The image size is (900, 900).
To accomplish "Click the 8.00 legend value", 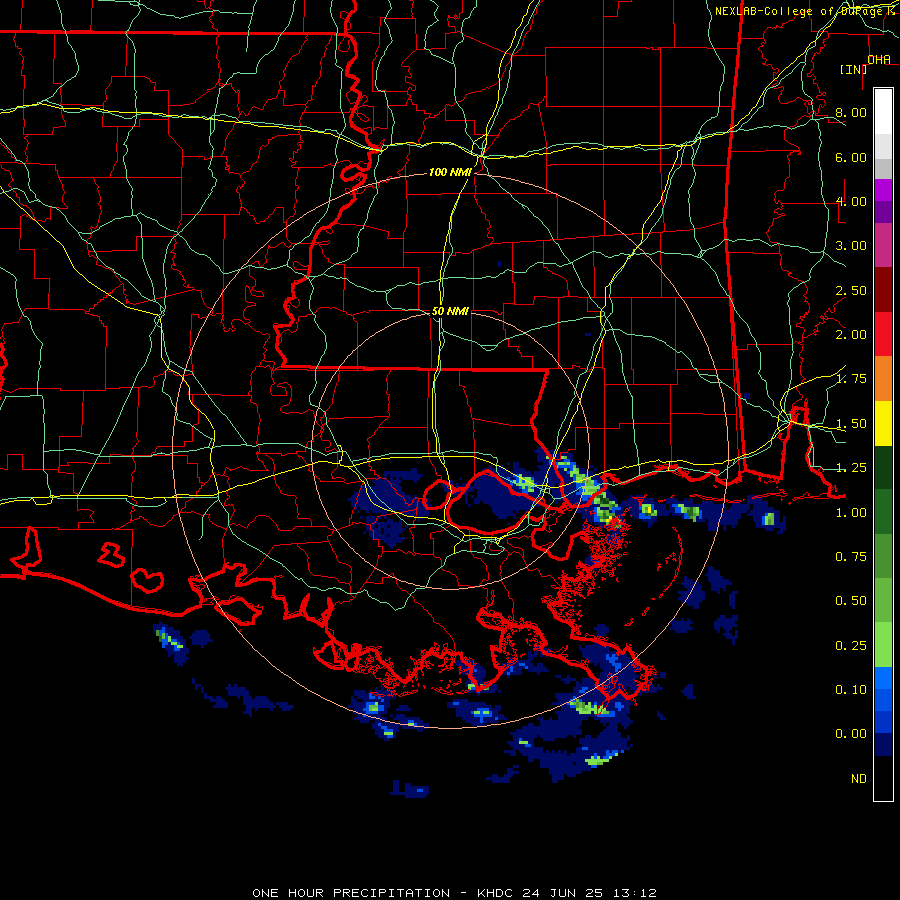I will click(851, 112).
